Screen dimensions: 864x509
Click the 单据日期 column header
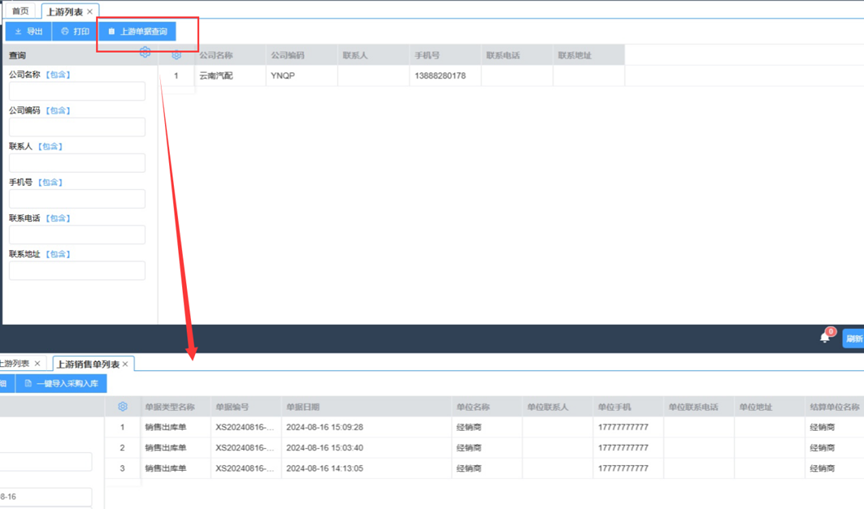pyautogui.click(x=366, y=407)
